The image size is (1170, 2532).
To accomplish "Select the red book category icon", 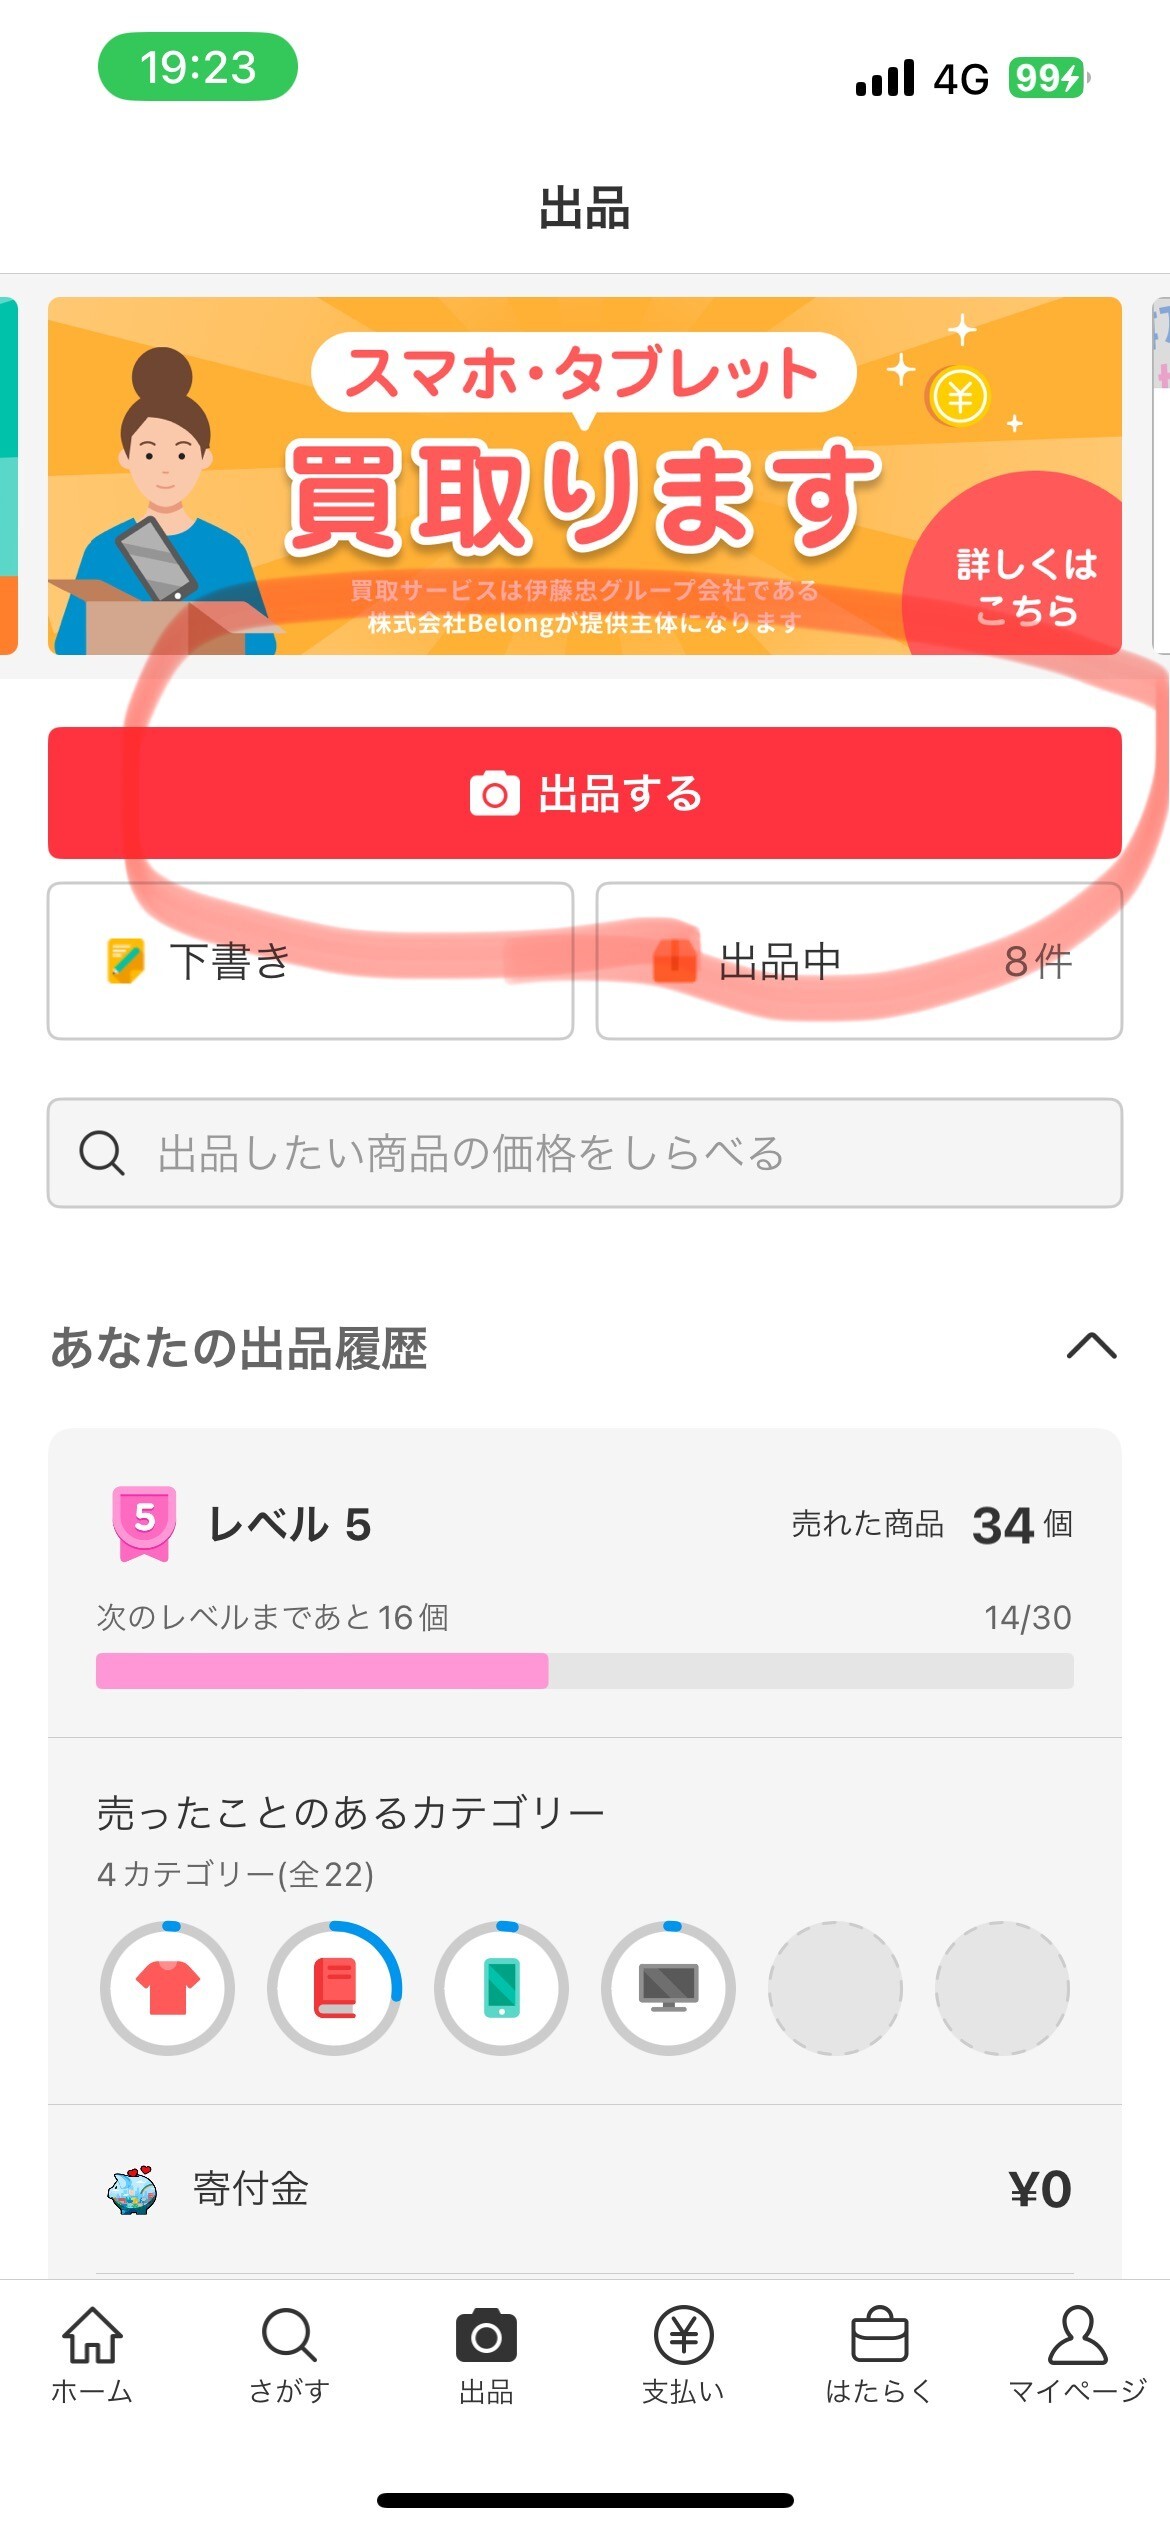I will [x=334, y=1987].
